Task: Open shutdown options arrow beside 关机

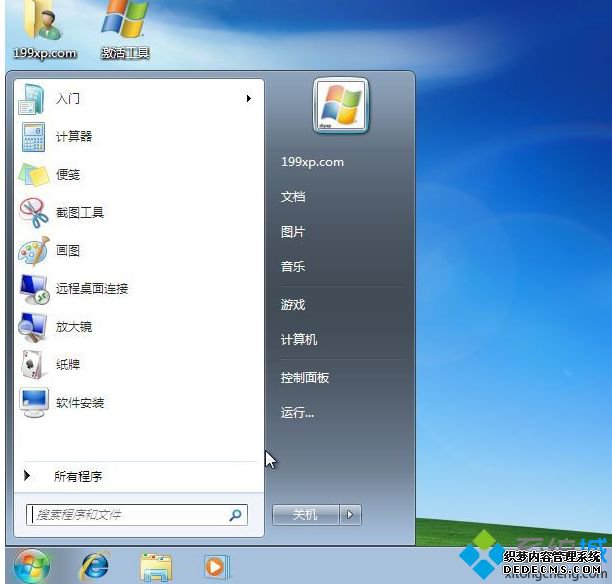Action: (x=350, y=515)
